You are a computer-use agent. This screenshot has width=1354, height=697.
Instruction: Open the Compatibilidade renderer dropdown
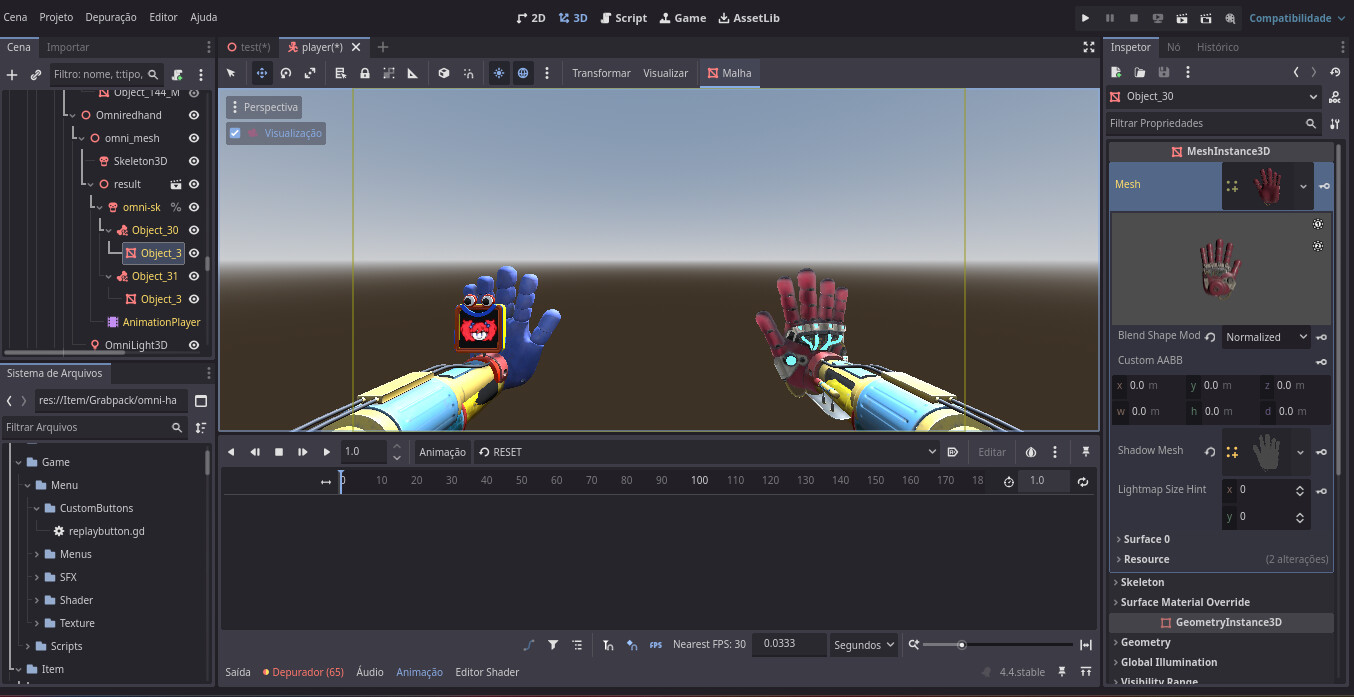[1297, 18]
